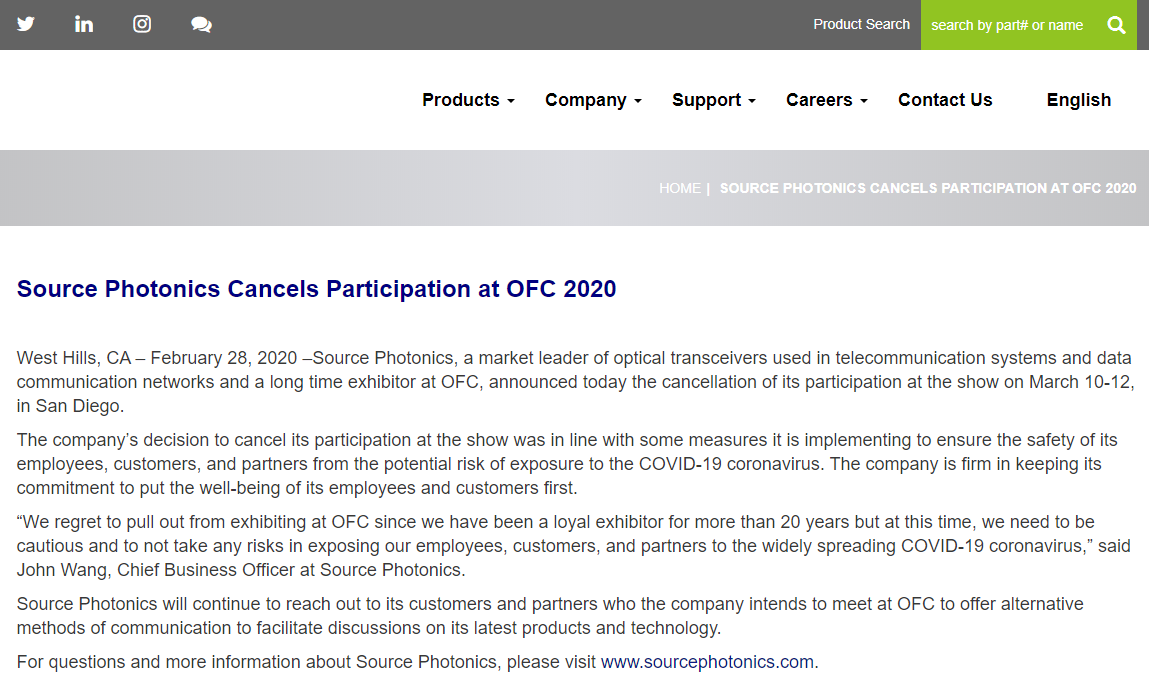The height and width of the screenshot is (682, 1149).
Task: Expand the Support dropdown menu
Action: tap(713, 100)
